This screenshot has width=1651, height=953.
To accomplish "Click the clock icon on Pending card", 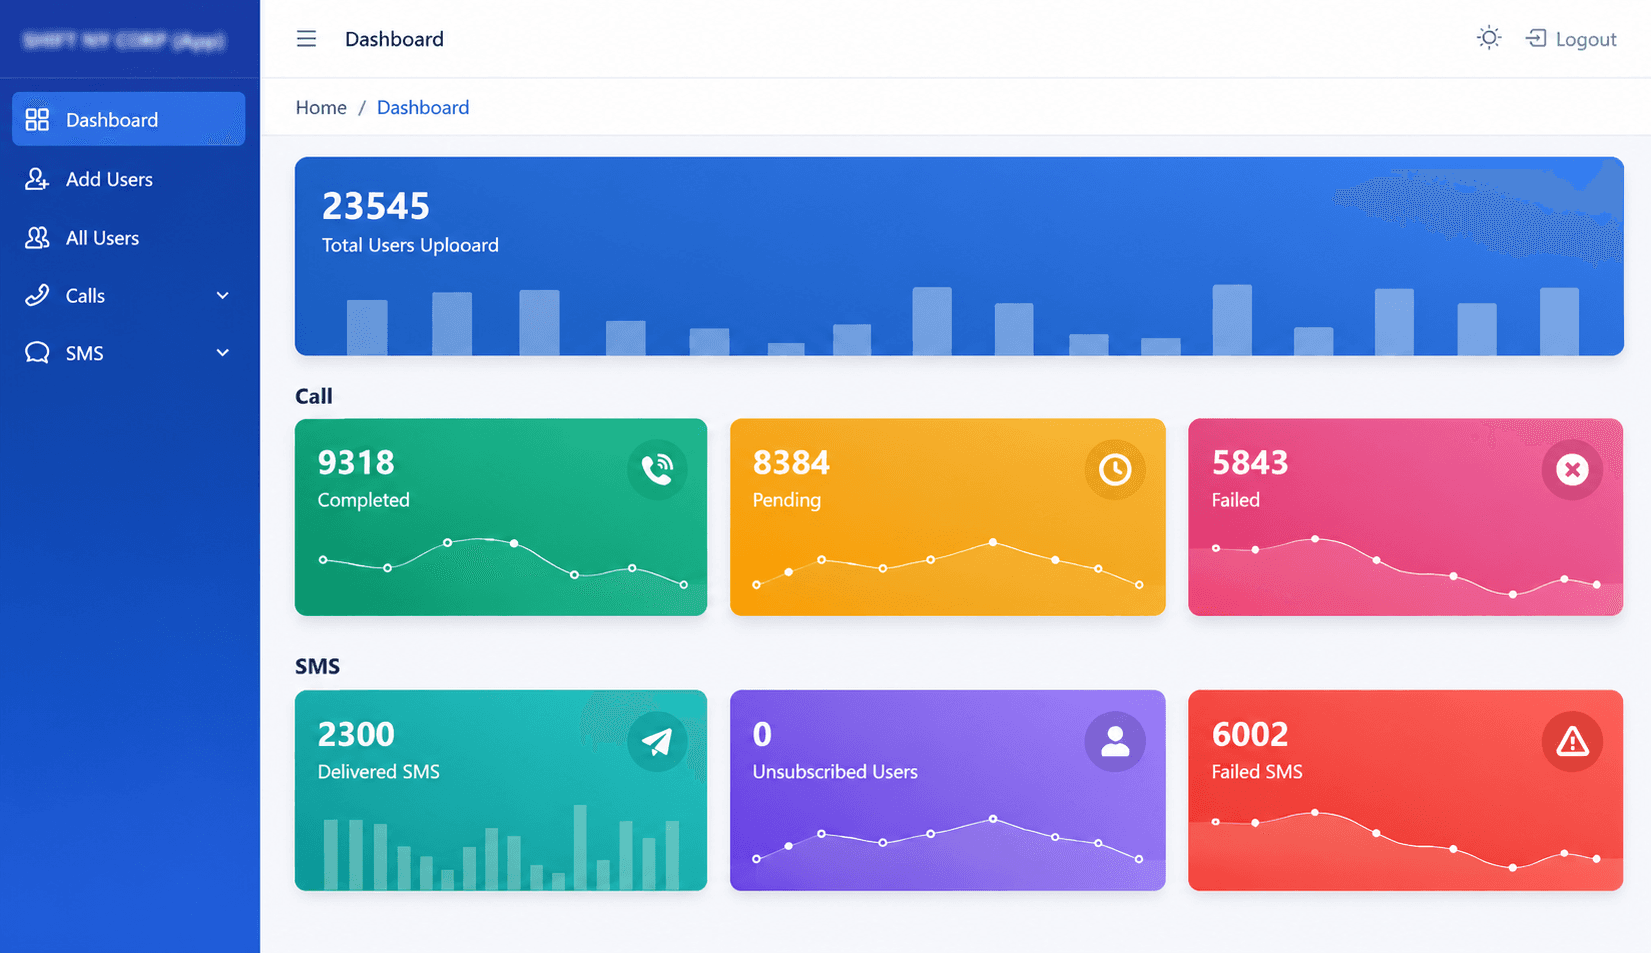I will 1115,469.
